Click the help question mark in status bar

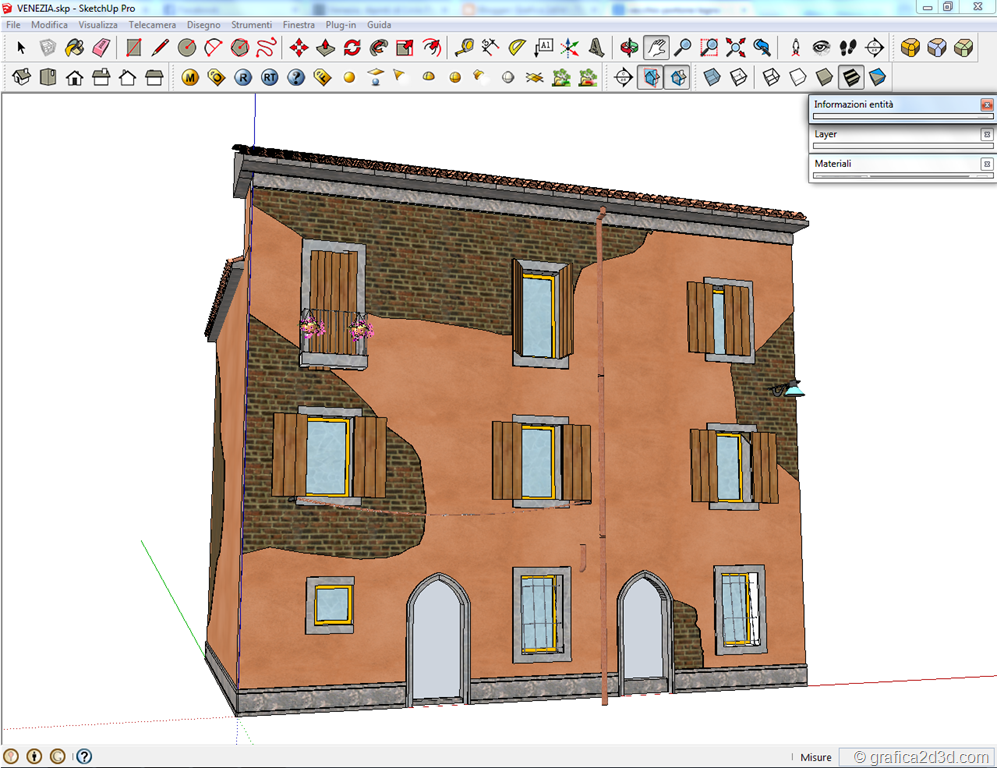coord(84,757)
